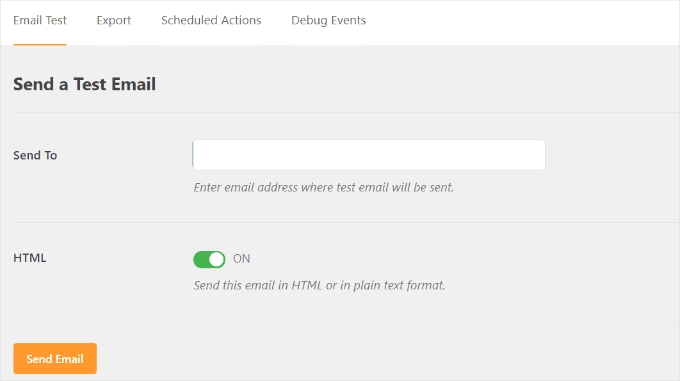
Task: Go to the Debug Events tab
Action: [328, 20]
